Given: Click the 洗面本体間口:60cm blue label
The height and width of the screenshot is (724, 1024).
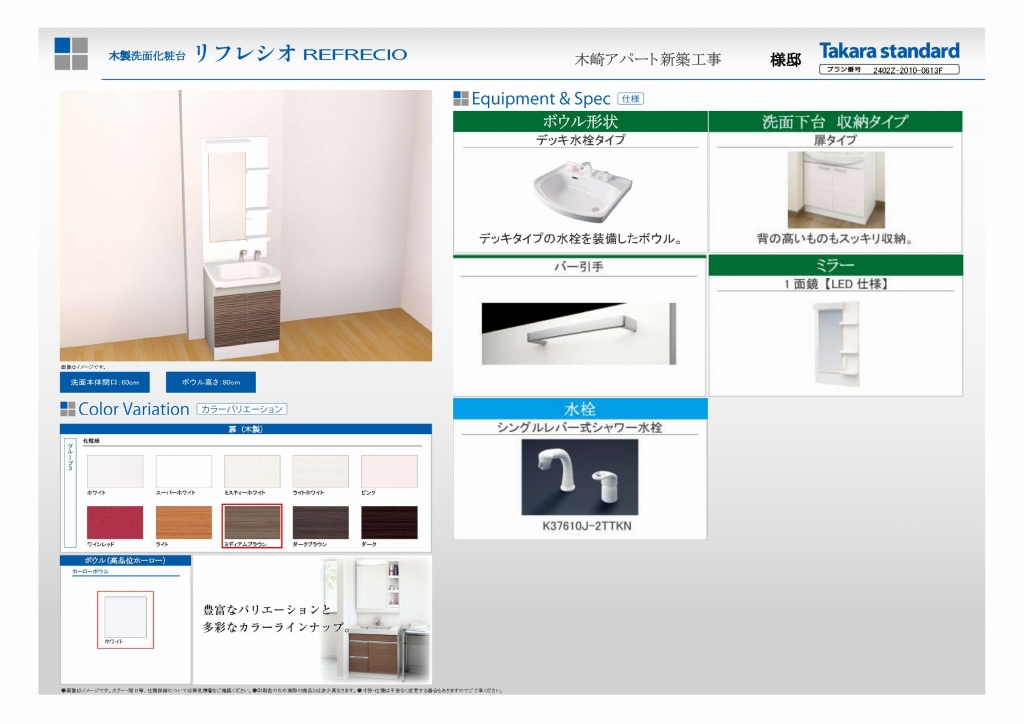Looking at the screenshot, I should pos(105,382).
